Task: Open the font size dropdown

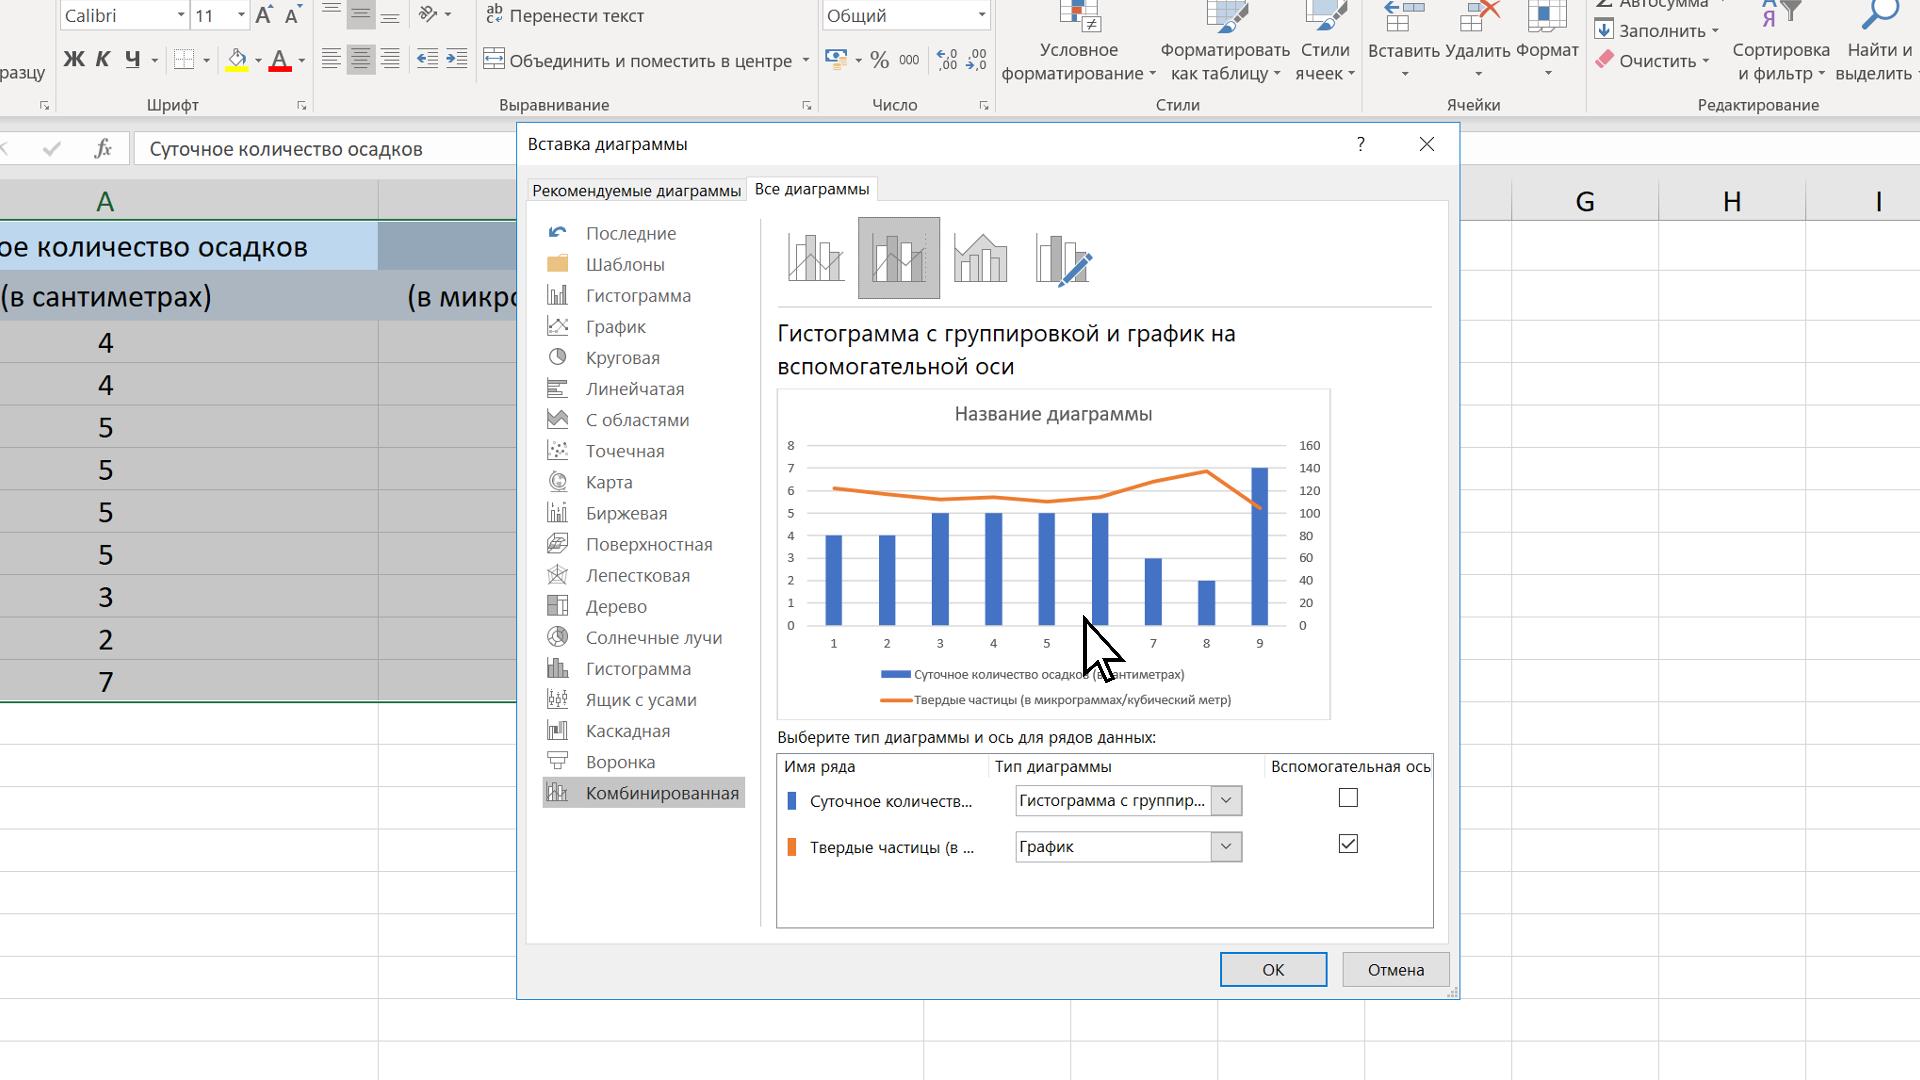Action: (x=241, y=15)
